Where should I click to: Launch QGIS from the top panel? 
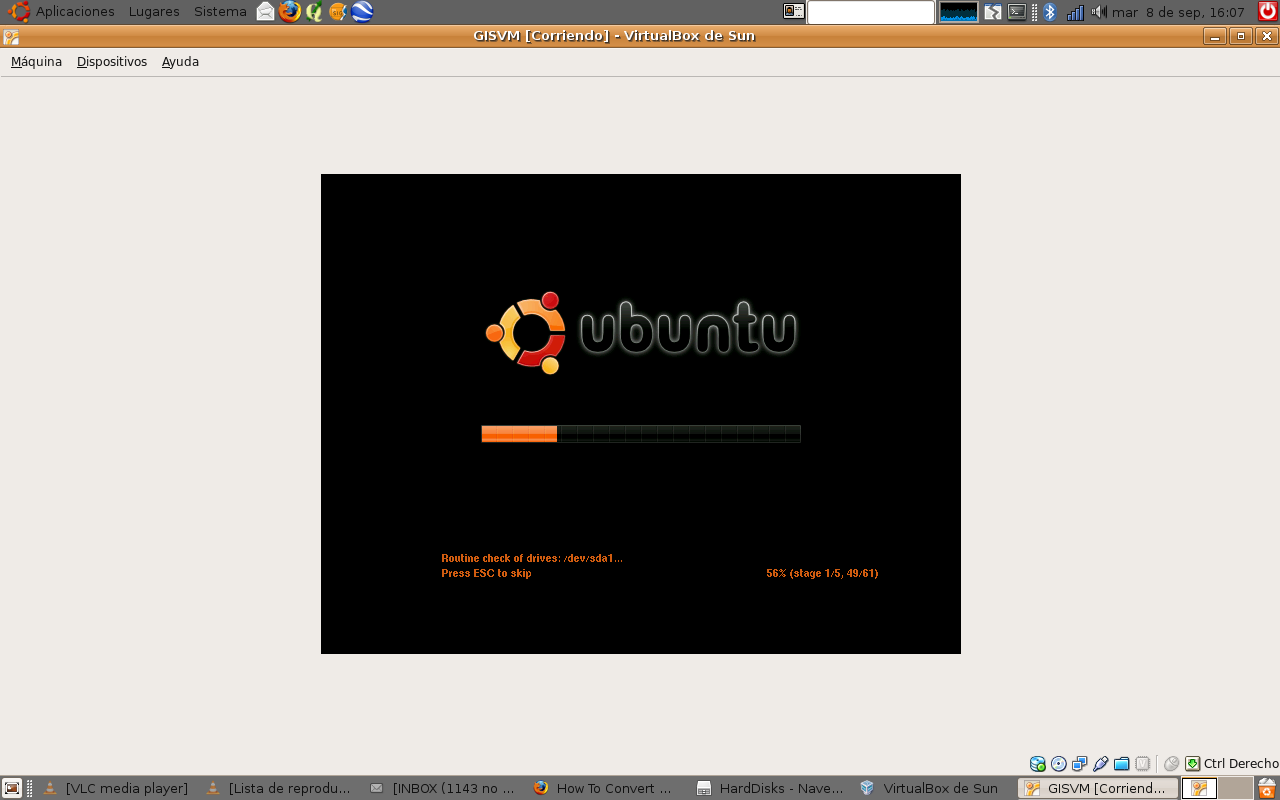(x=314, y=12)
